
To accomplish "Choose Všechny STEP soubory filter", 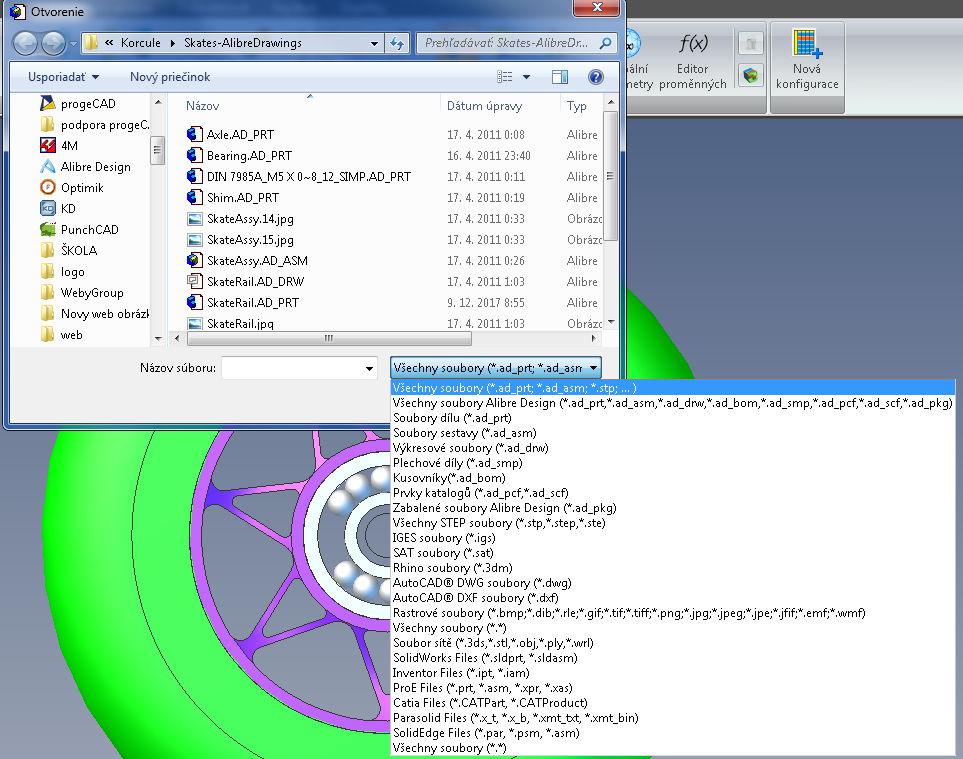I will click(673, 523).
